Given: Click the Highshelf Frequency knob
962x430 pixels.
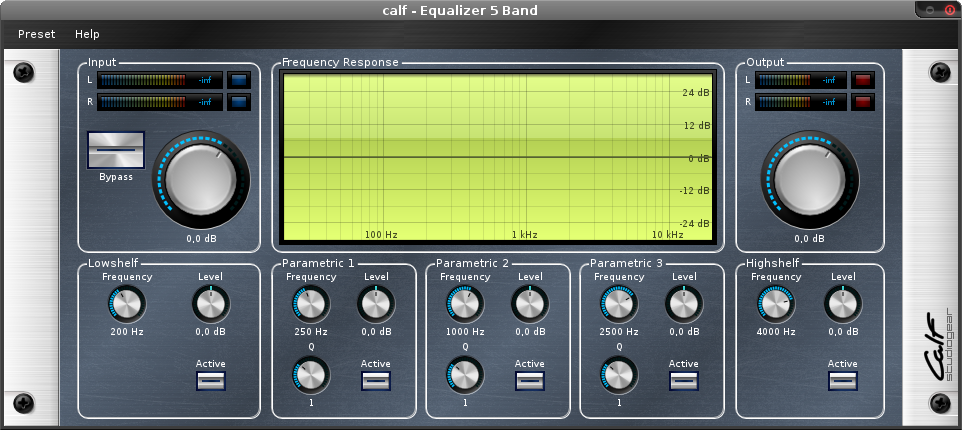Looking at the screenshot, I should point(776,304).
